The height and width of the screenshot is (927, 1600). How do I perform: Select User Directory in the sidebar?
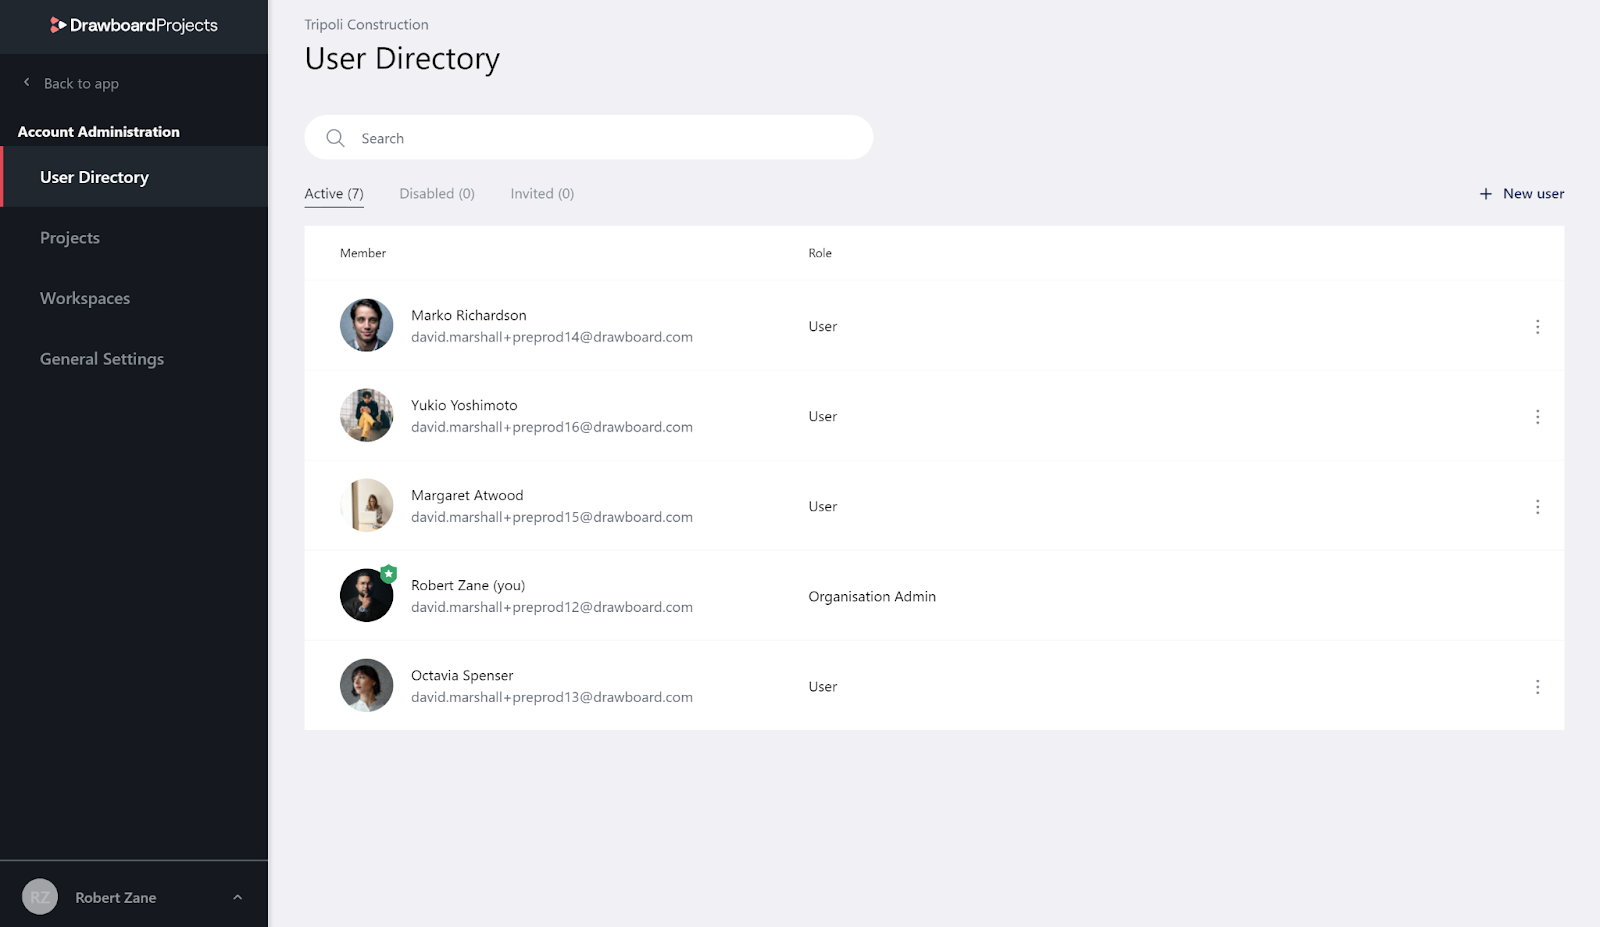(94, 177)
